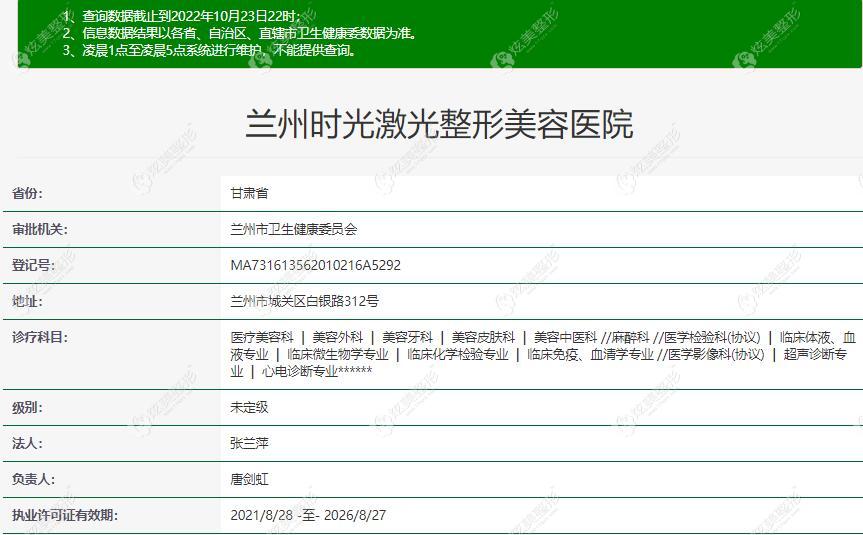Click the 审批机关 row label
The image size is (863, 535).
pos(40,230)
